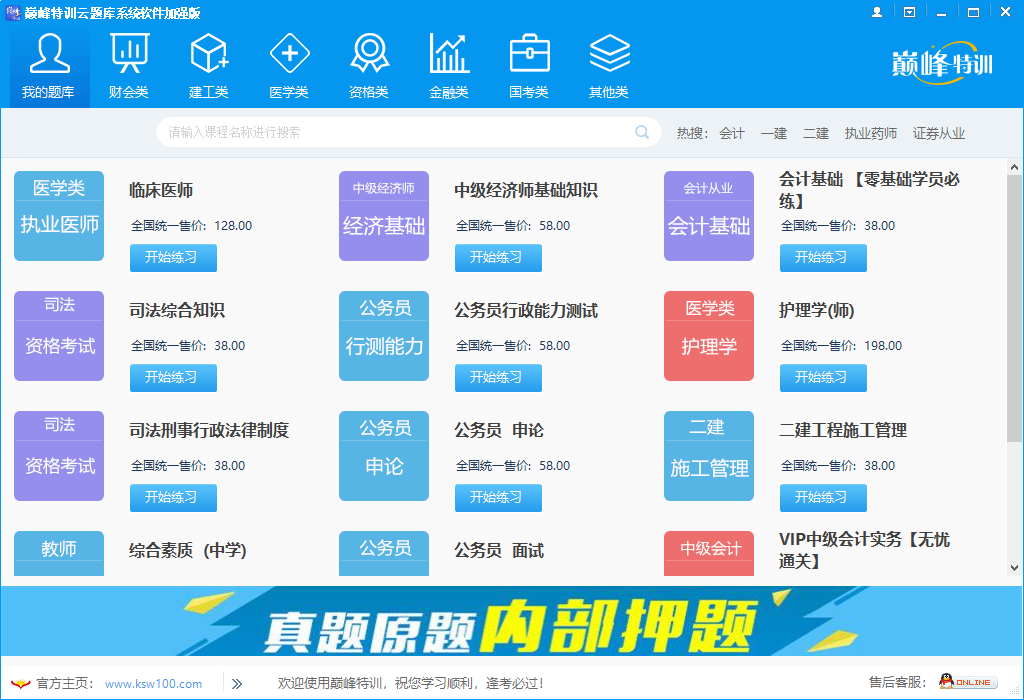
Task: Start practice for 二建工程施工管理
Action: tap(823, 498)
